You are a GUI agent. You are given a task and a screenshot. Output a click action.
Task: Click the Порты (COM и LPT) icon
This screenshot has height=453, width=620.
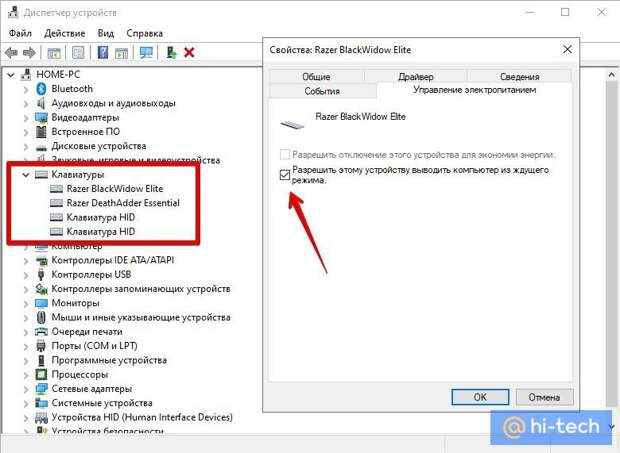pyautogui.click(x=41, y=346)
